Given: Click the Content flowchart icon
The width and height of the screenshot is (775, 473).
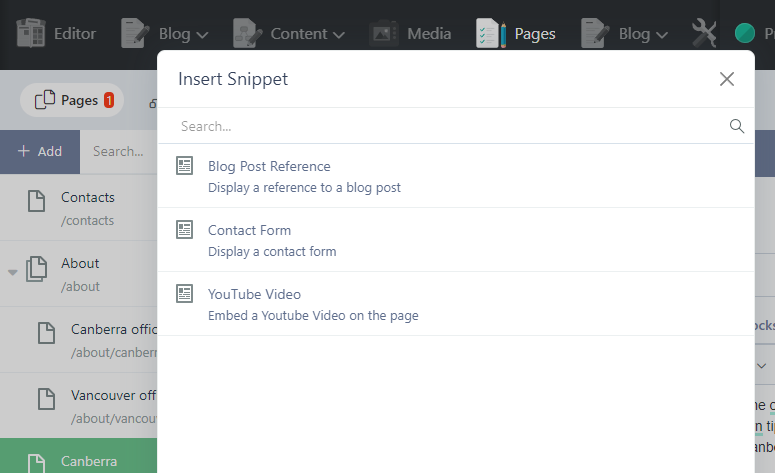Looking at the screenshot, I should tap(247, 33).
